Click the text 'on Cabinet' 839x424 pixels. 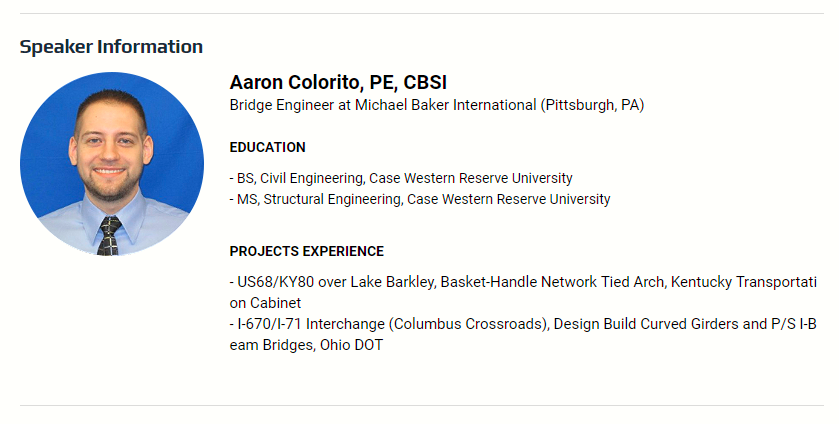265,303
